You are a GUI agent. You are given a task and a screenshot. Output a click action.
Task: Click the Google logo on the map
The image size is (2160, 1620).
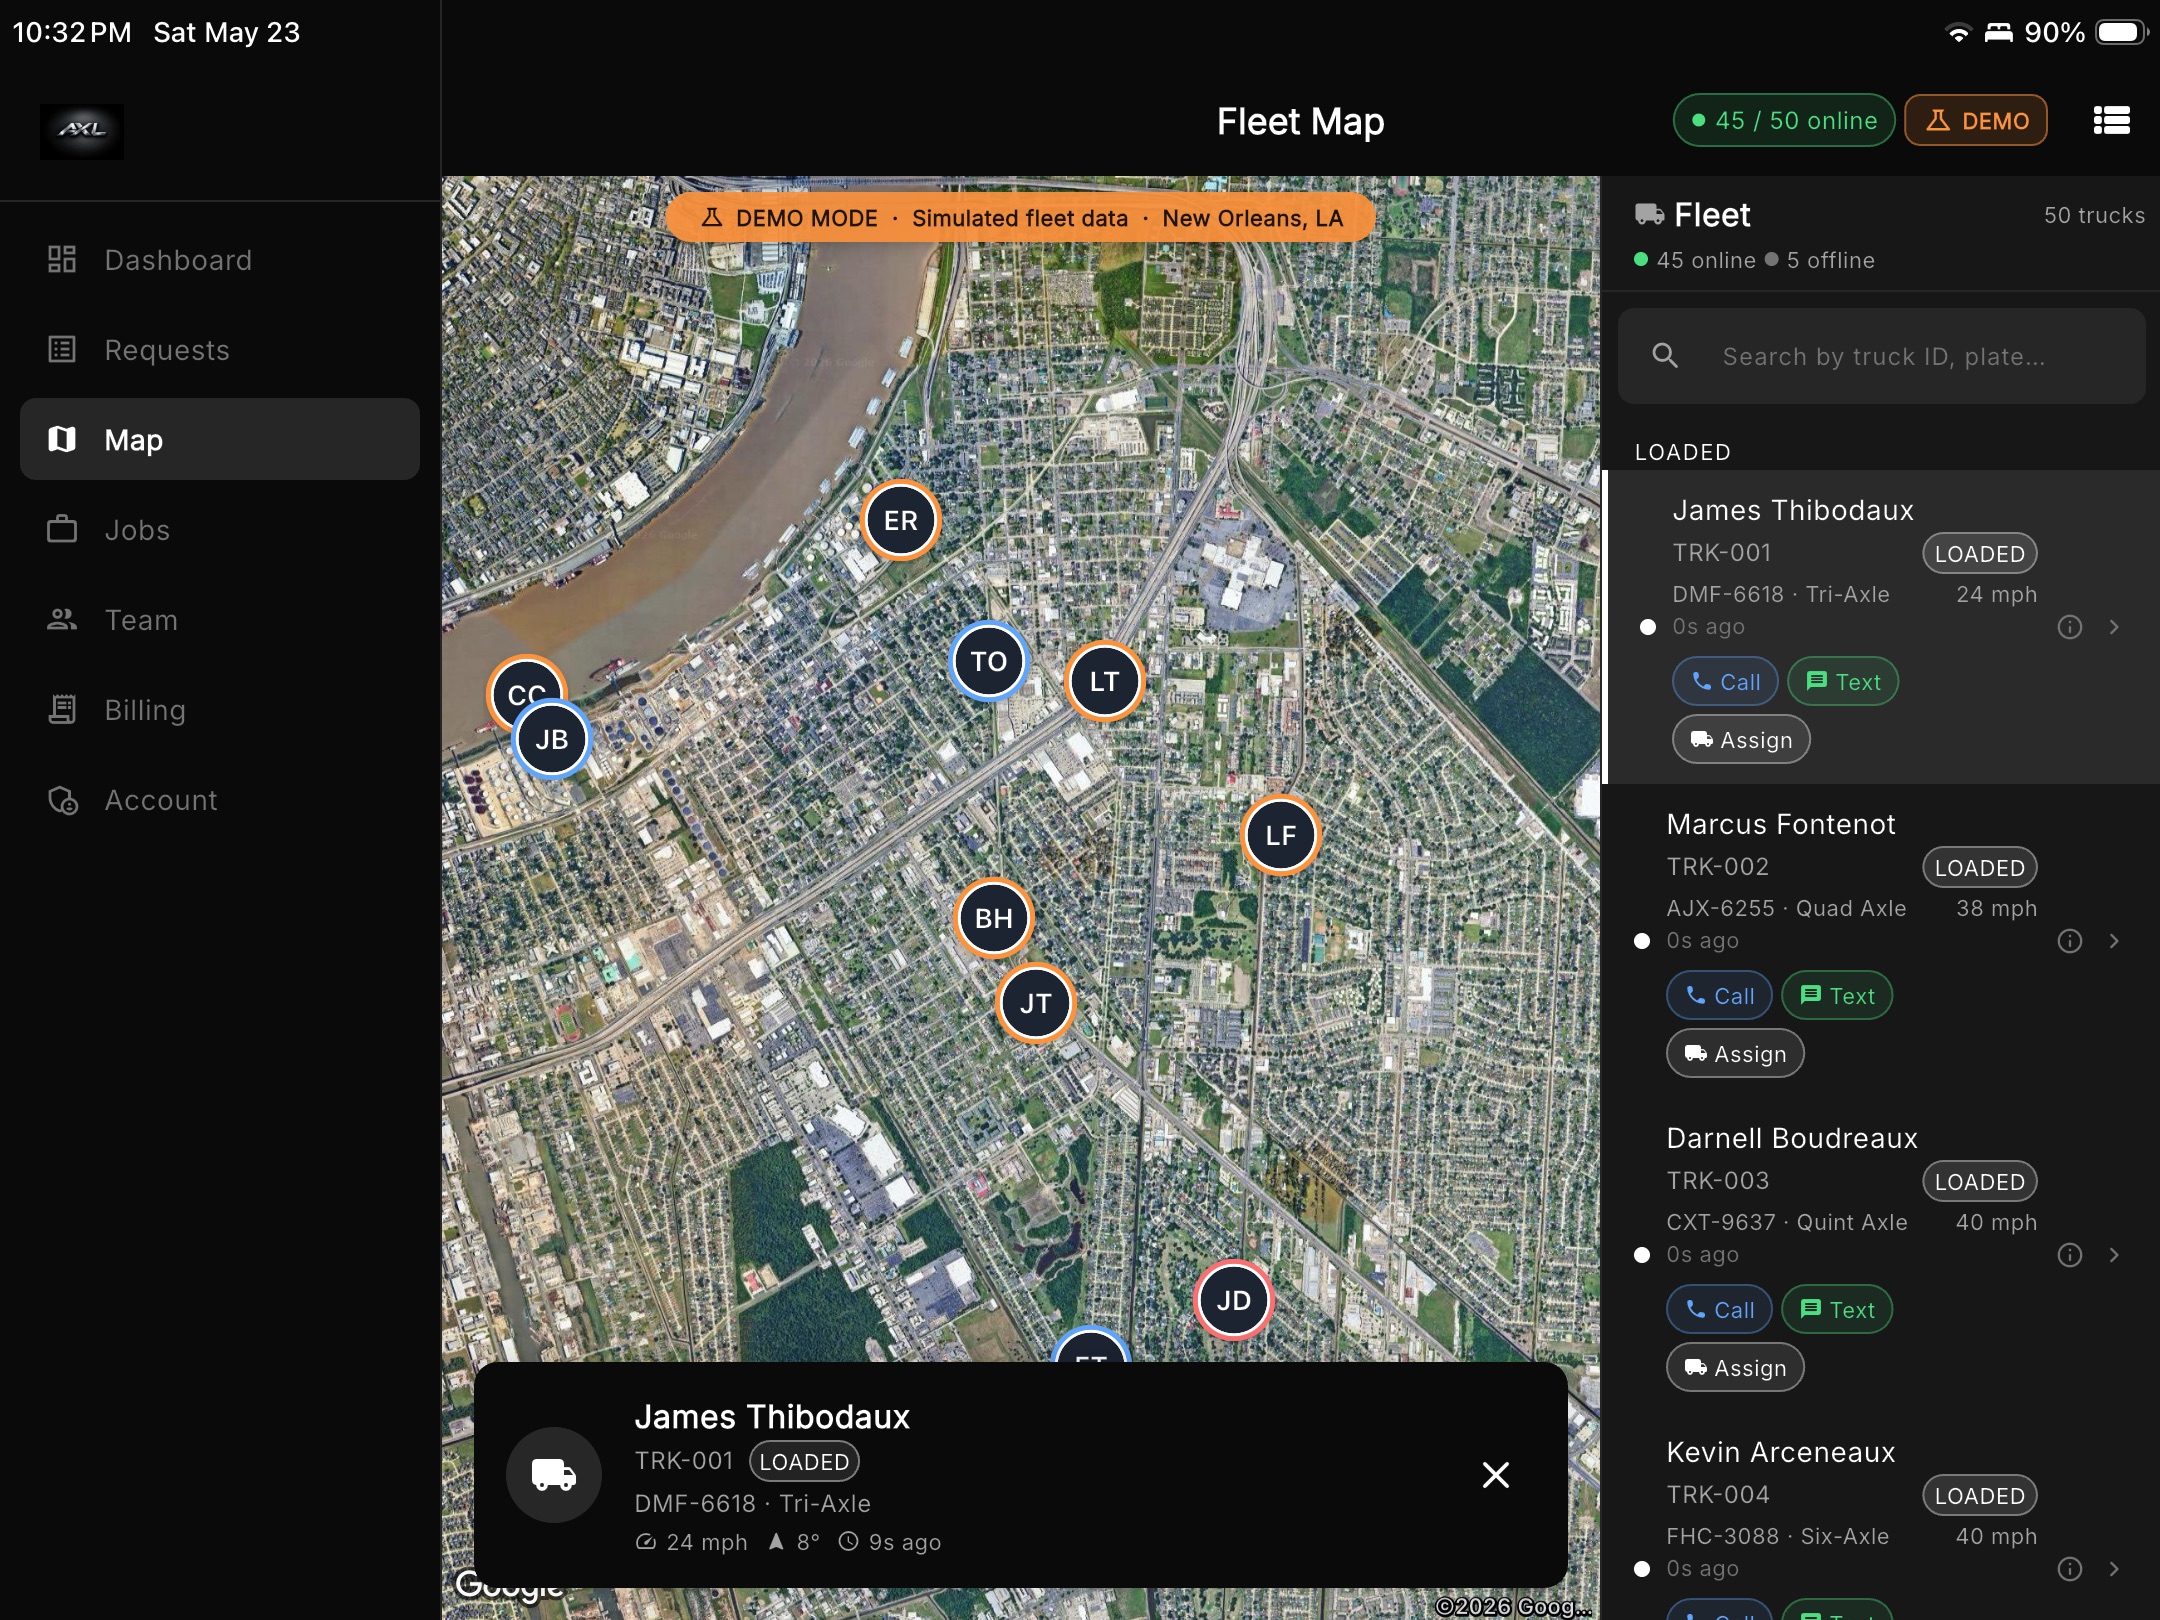[x=509, y=1586]
